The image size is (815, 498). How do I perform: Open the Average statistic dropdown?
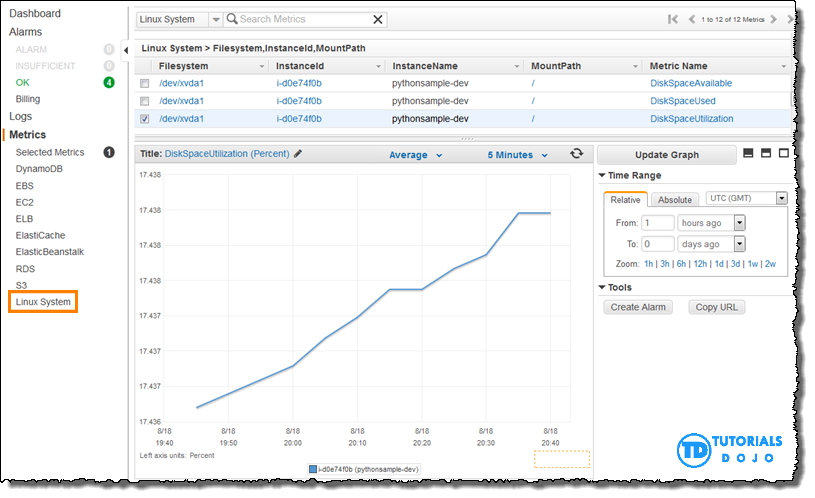[x=415, y=155]
